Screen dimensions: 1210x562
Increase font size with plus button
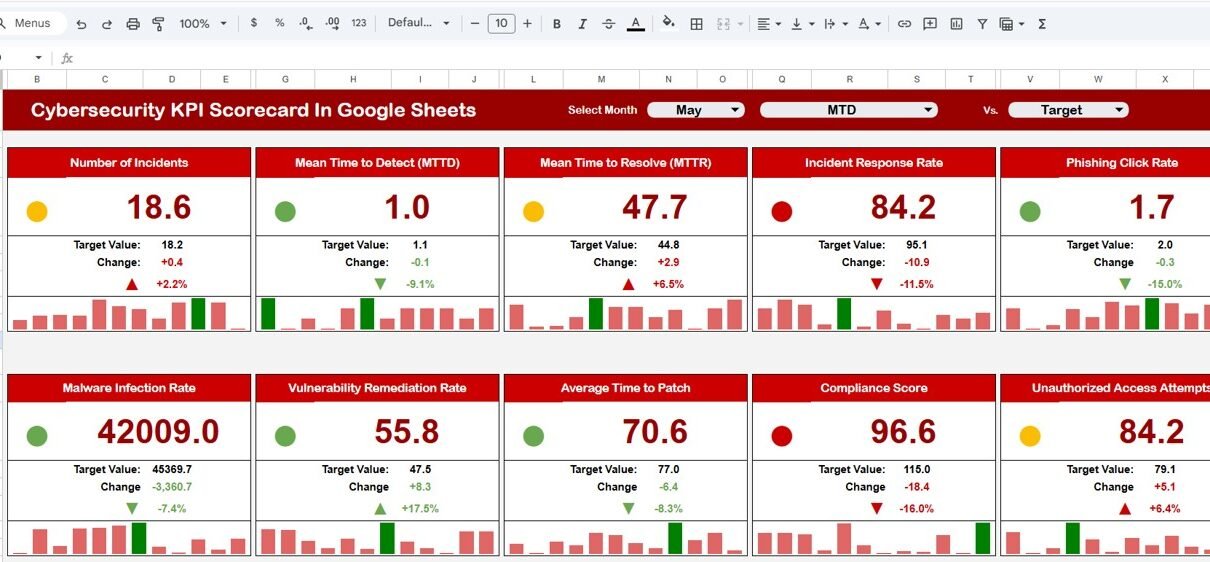527,23
